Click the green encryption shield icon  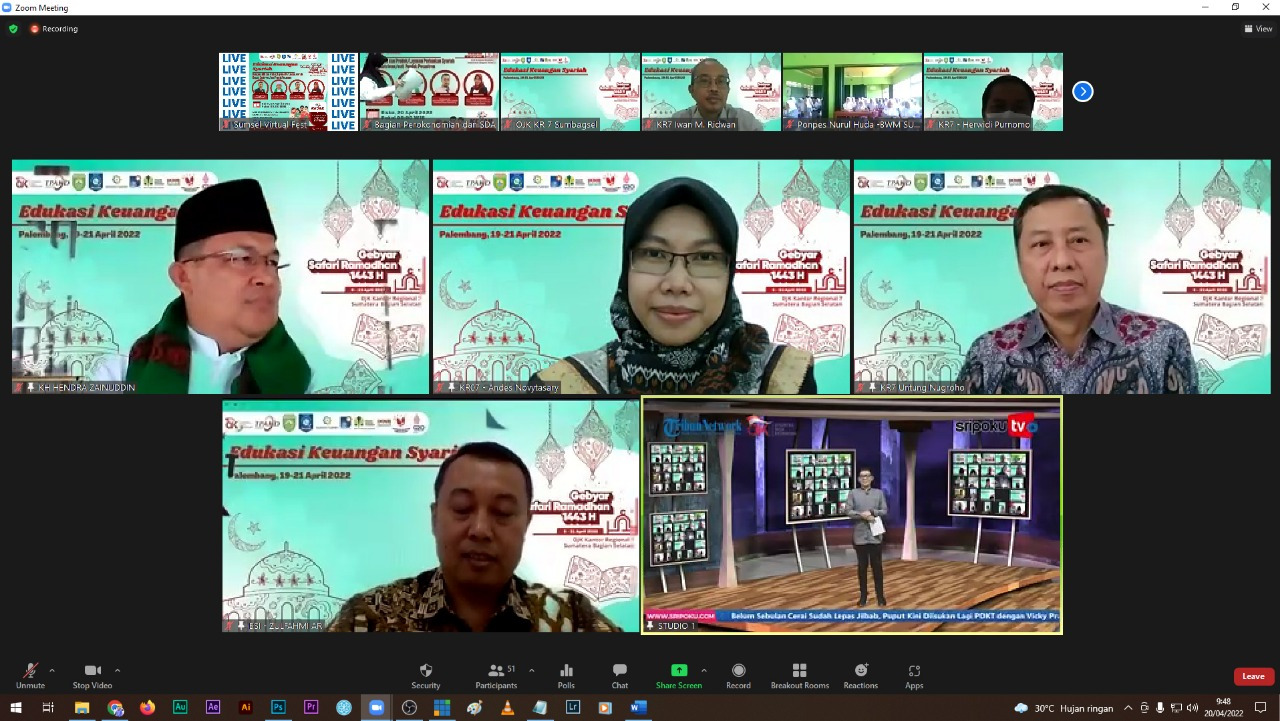point(13,29)
